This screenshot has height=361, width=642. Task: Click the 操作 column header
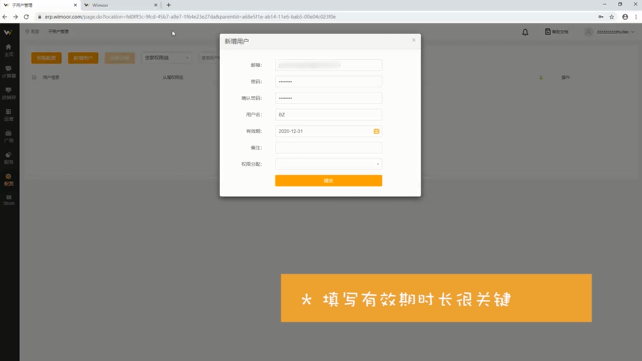[x=565, y=77]
